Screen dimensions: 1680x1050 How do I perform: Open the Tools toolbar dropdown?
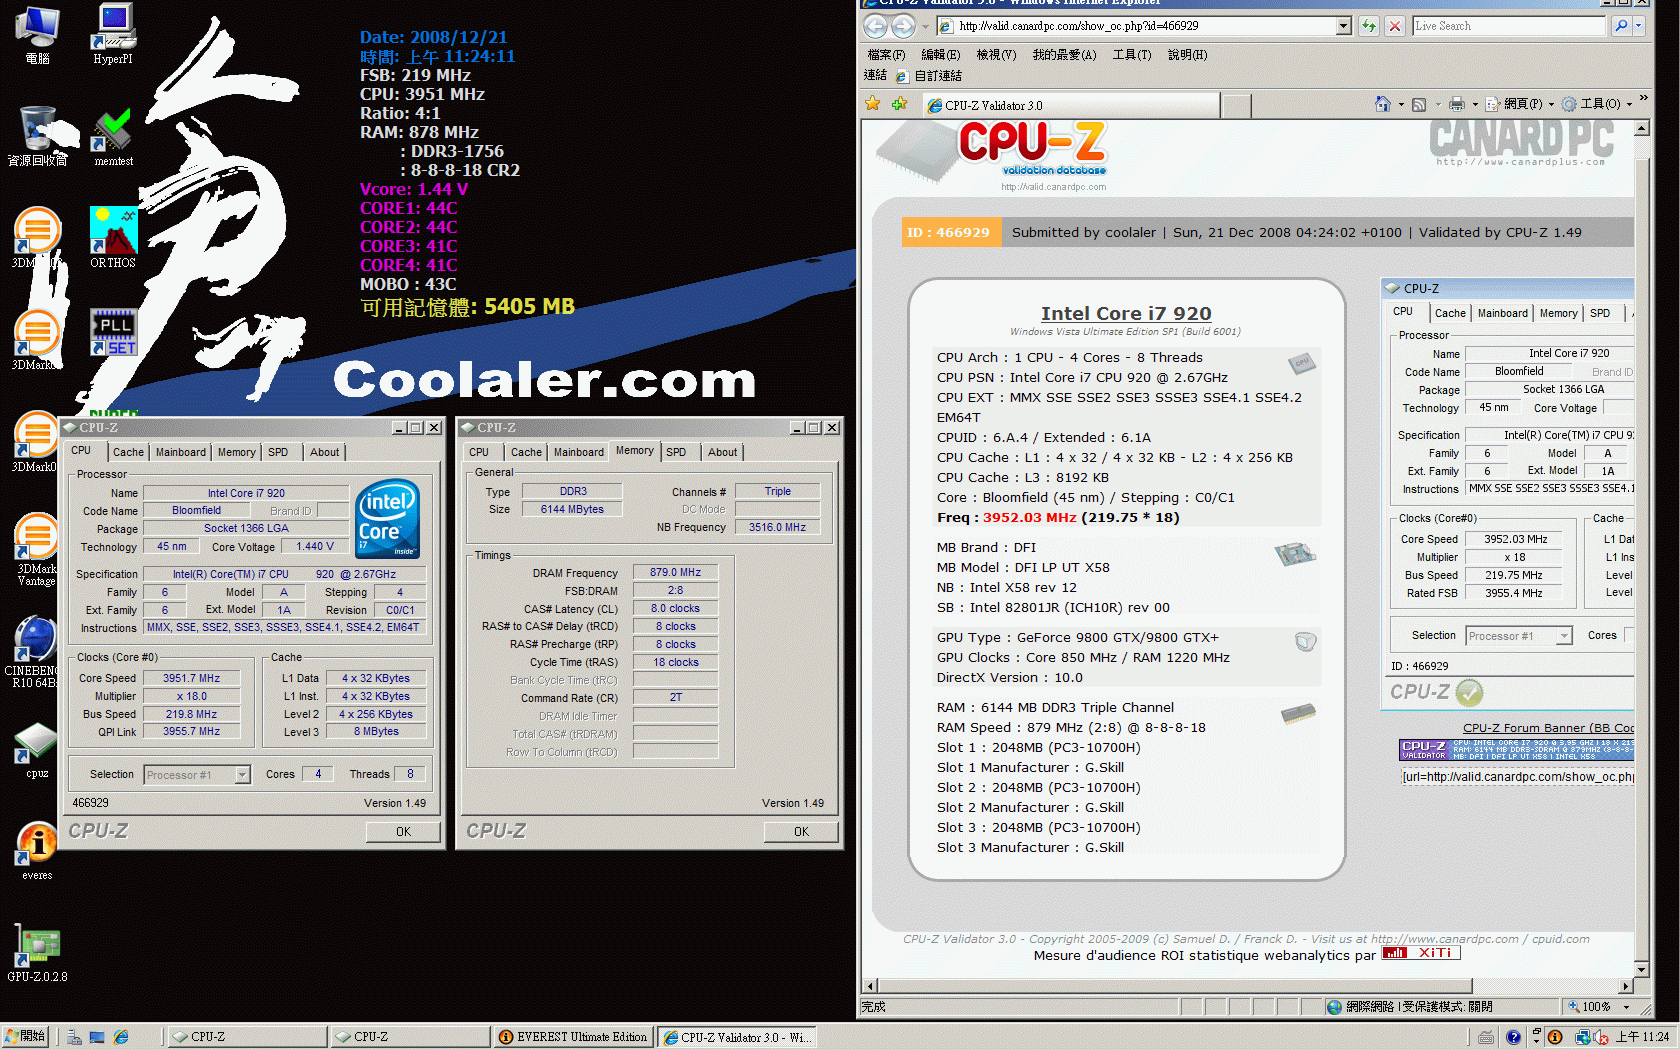pyautogui.click(x=1597, y=104)
